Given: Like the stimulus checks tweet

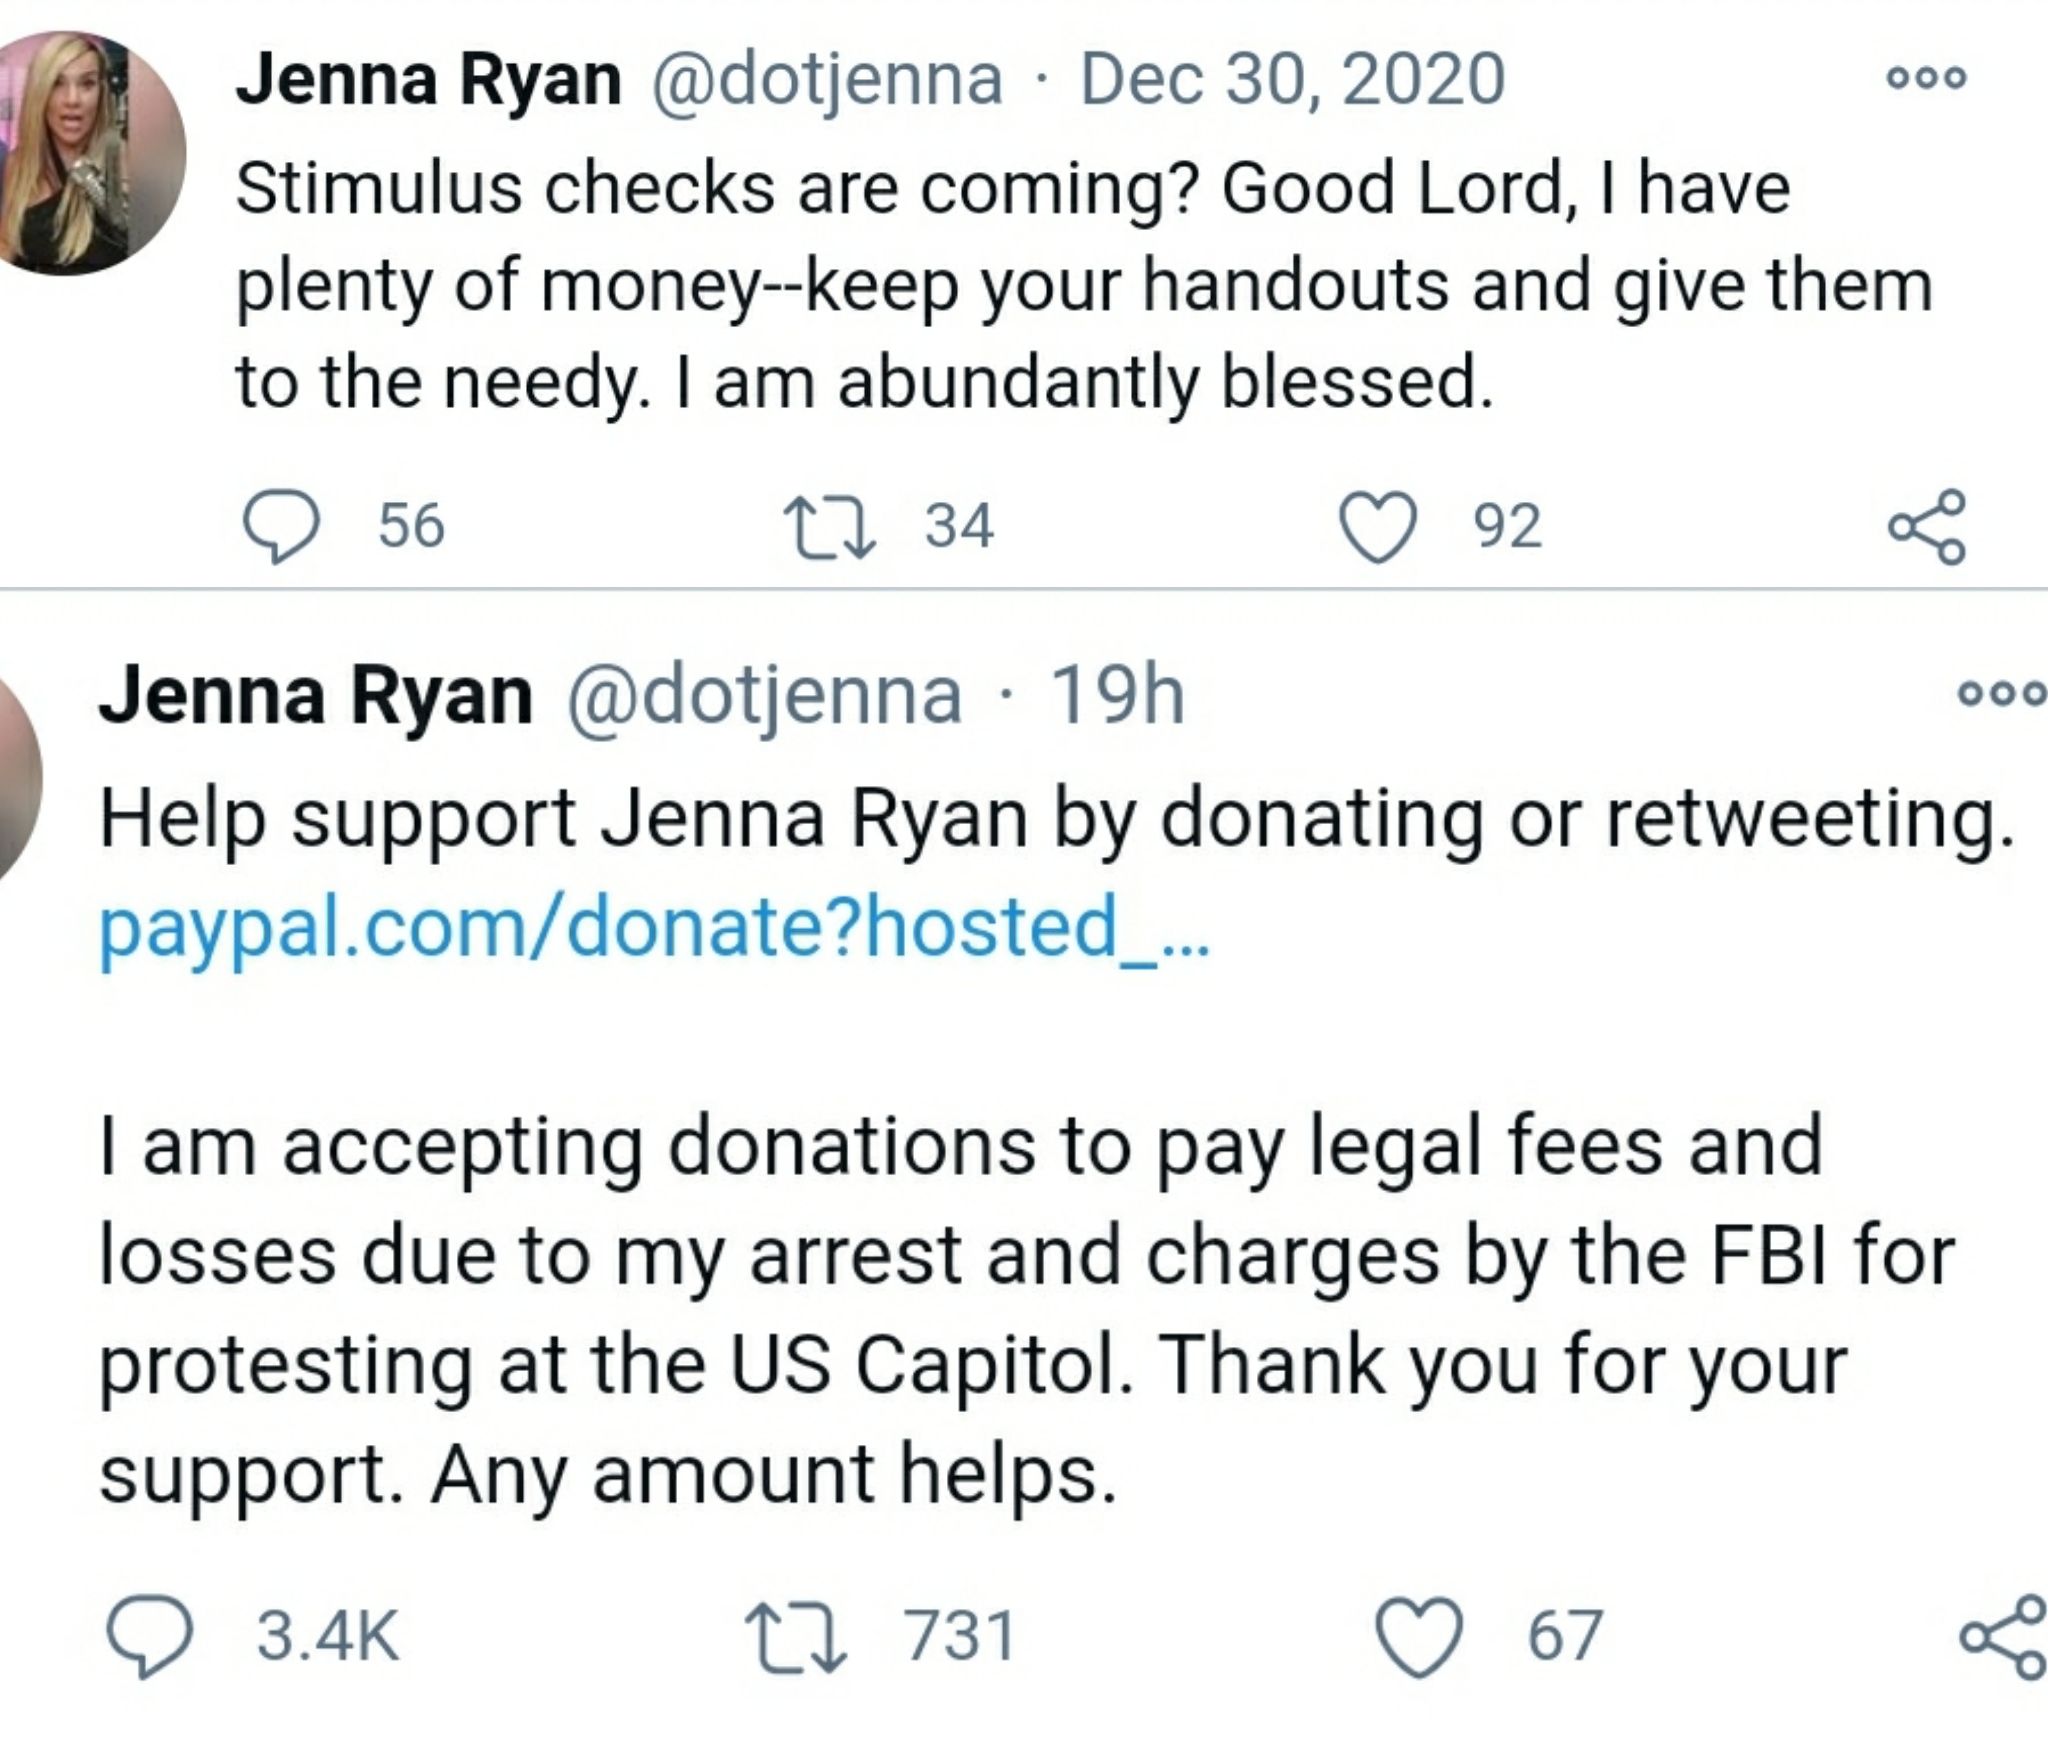Looking at the screenshot, I should click(x=1379, y=526).
